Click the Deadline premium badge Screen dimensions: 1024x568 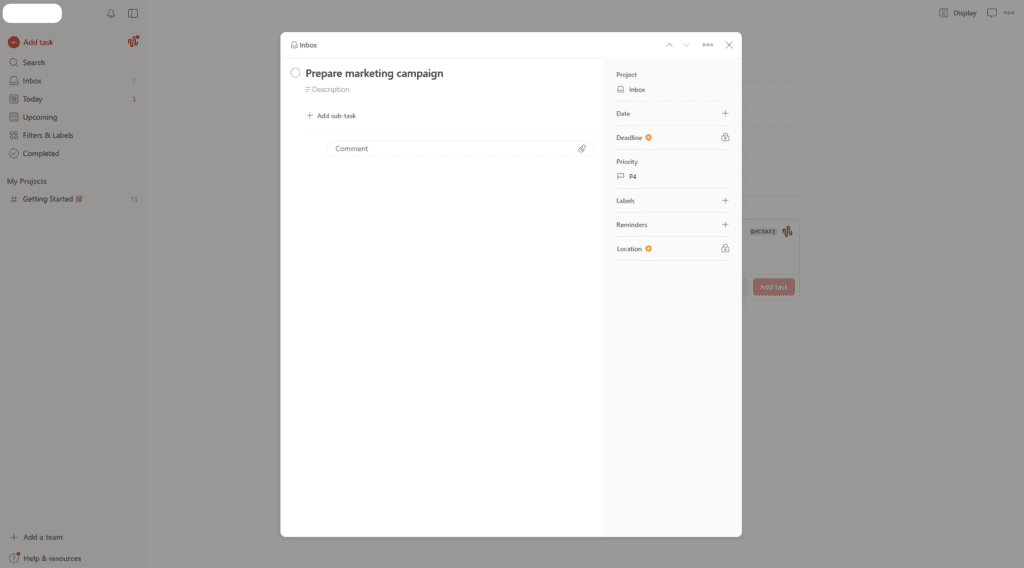click(648, 138)
